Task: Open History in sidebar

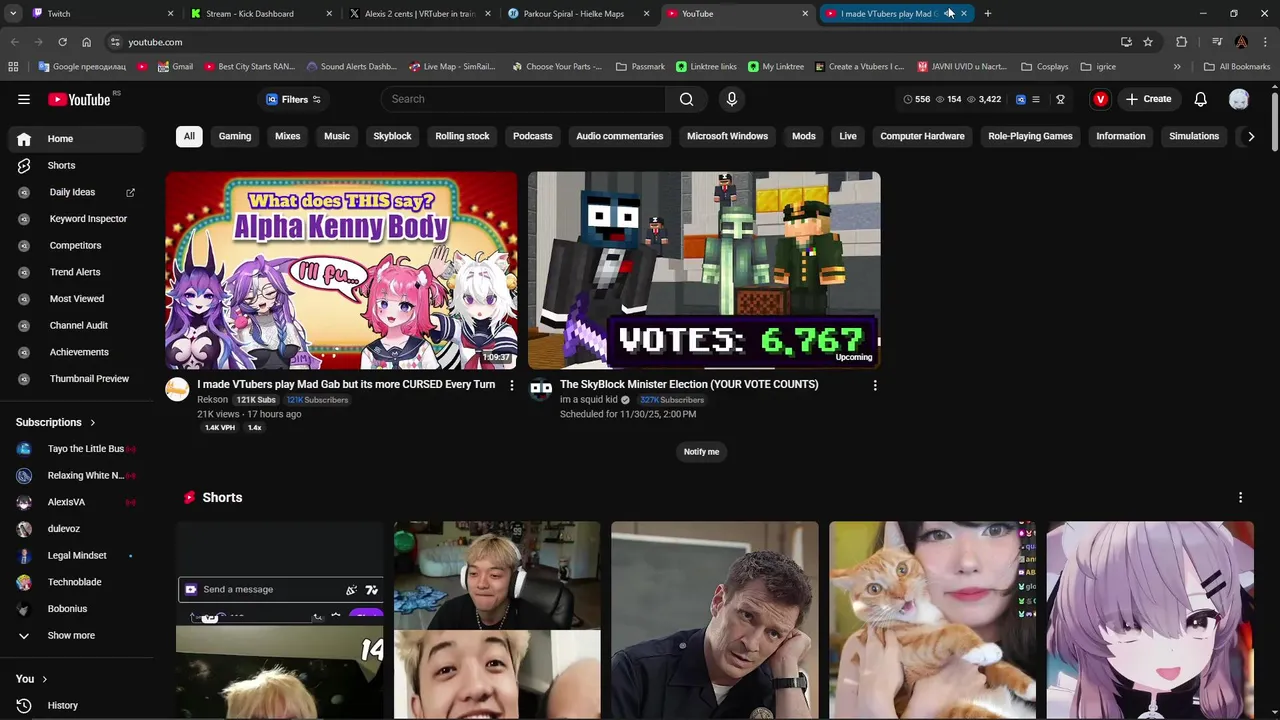Action: tap(78, 705)
